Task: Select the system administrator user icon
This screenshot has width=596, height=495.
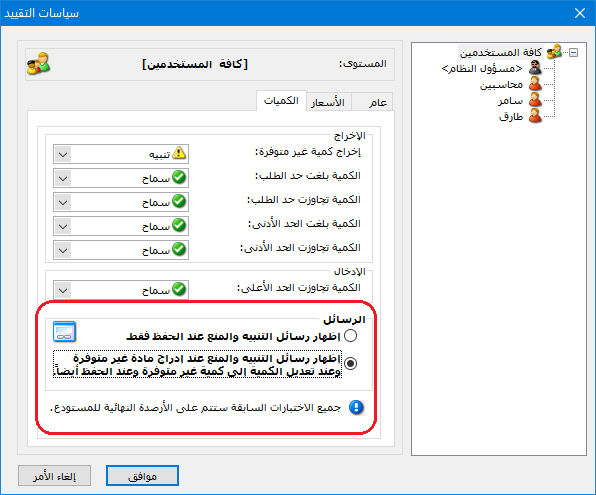Action: (x=535, y=68)
